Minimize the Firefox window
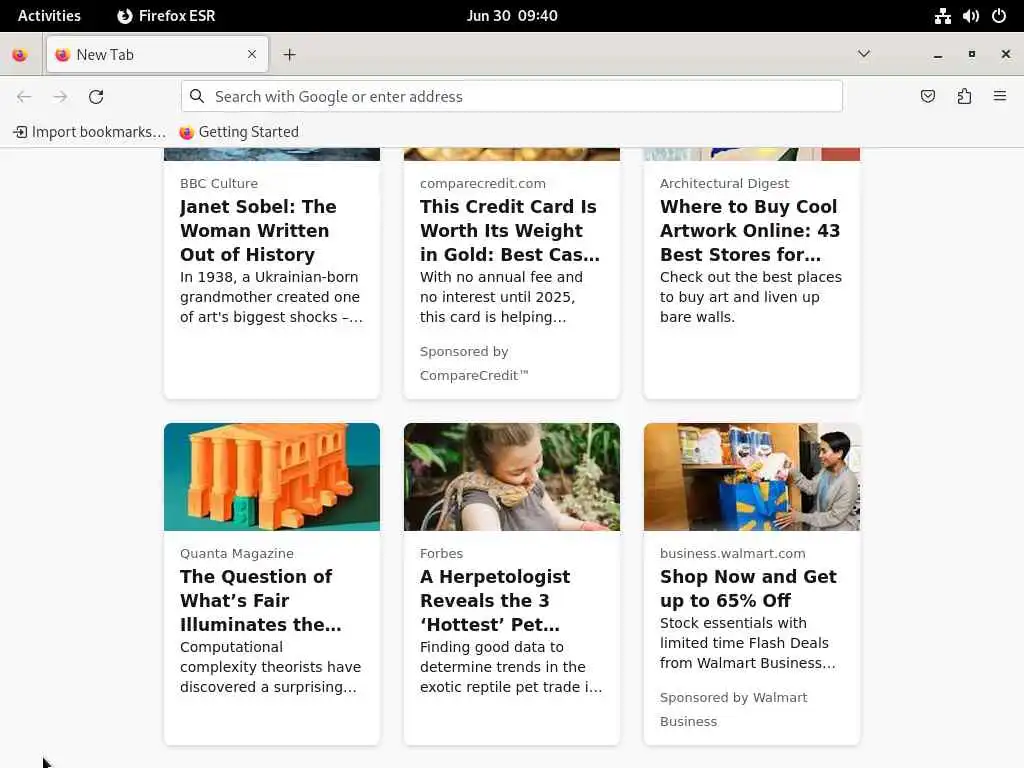Viewport: 1024px width, 768px height. click(x=938, y=55)
